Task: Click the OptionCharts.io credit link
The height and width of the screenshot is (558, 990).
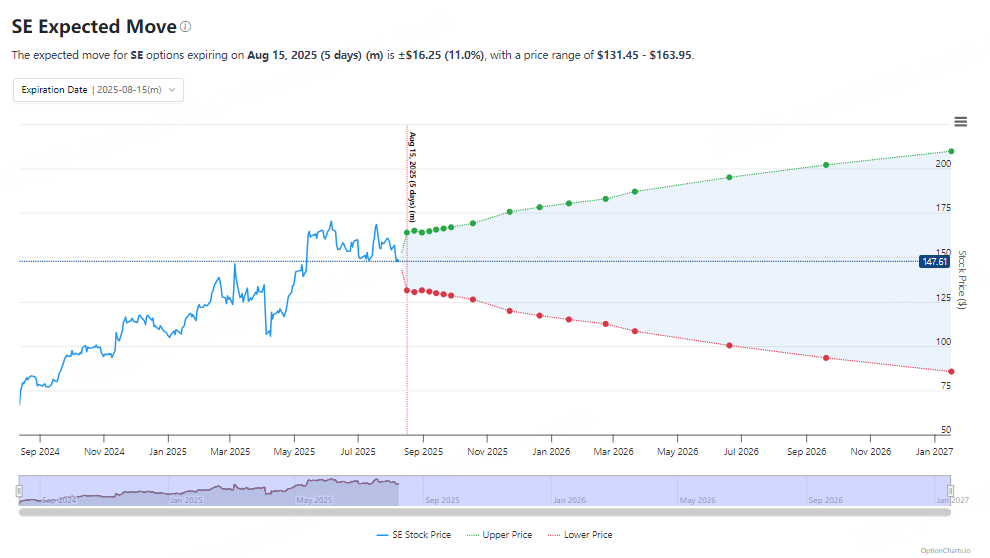Action: pyautogui.click(x=945, y=551)
